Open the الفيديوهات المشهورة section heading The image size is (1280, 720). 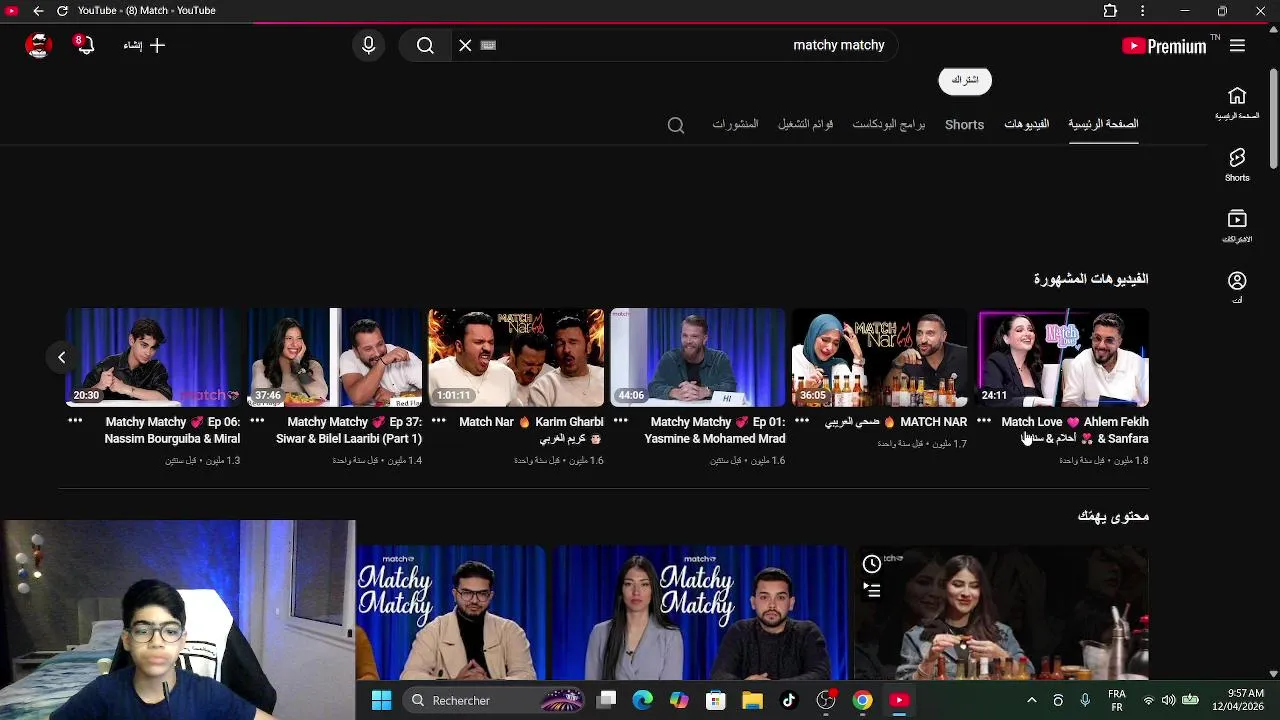[1091, 279]
